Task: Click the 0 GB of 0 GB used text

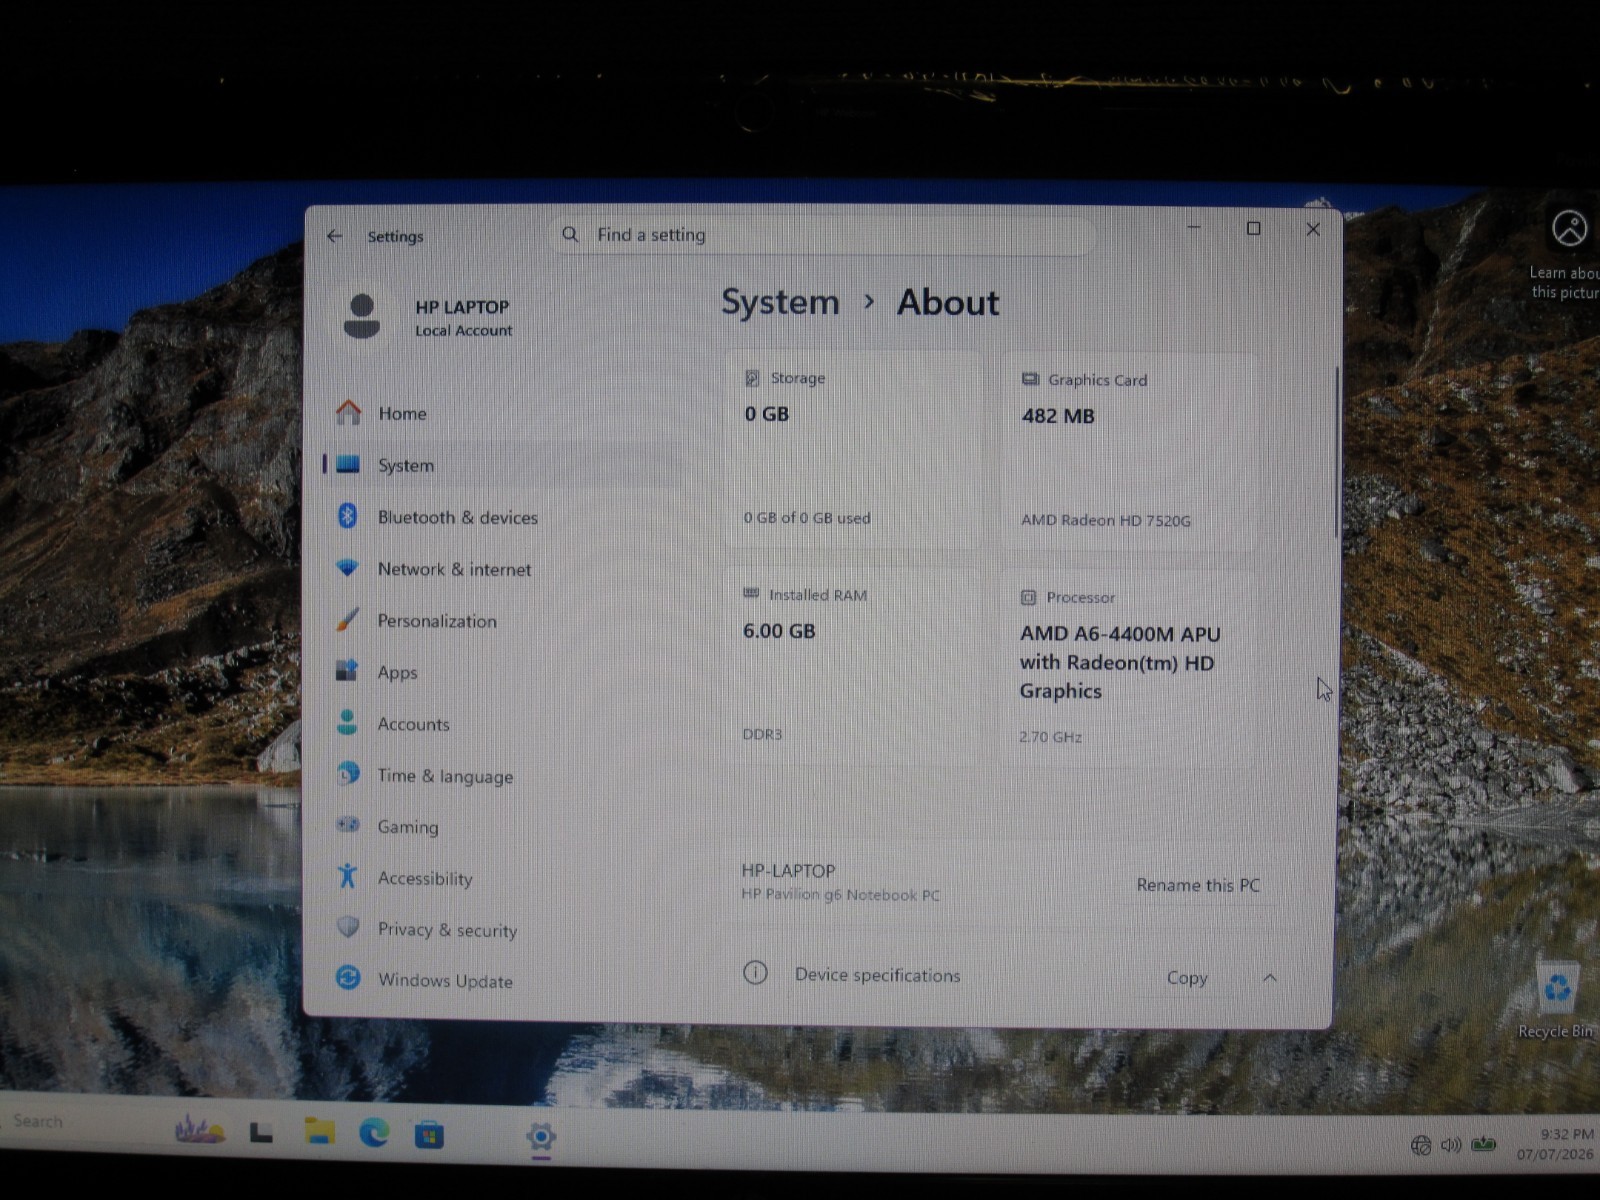Action: point(807,518)
